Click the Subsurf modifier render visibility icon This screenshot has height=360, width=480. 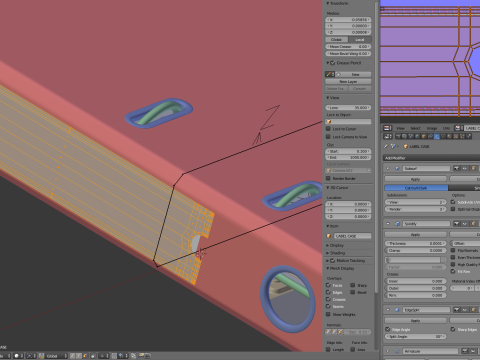point(457,168)
